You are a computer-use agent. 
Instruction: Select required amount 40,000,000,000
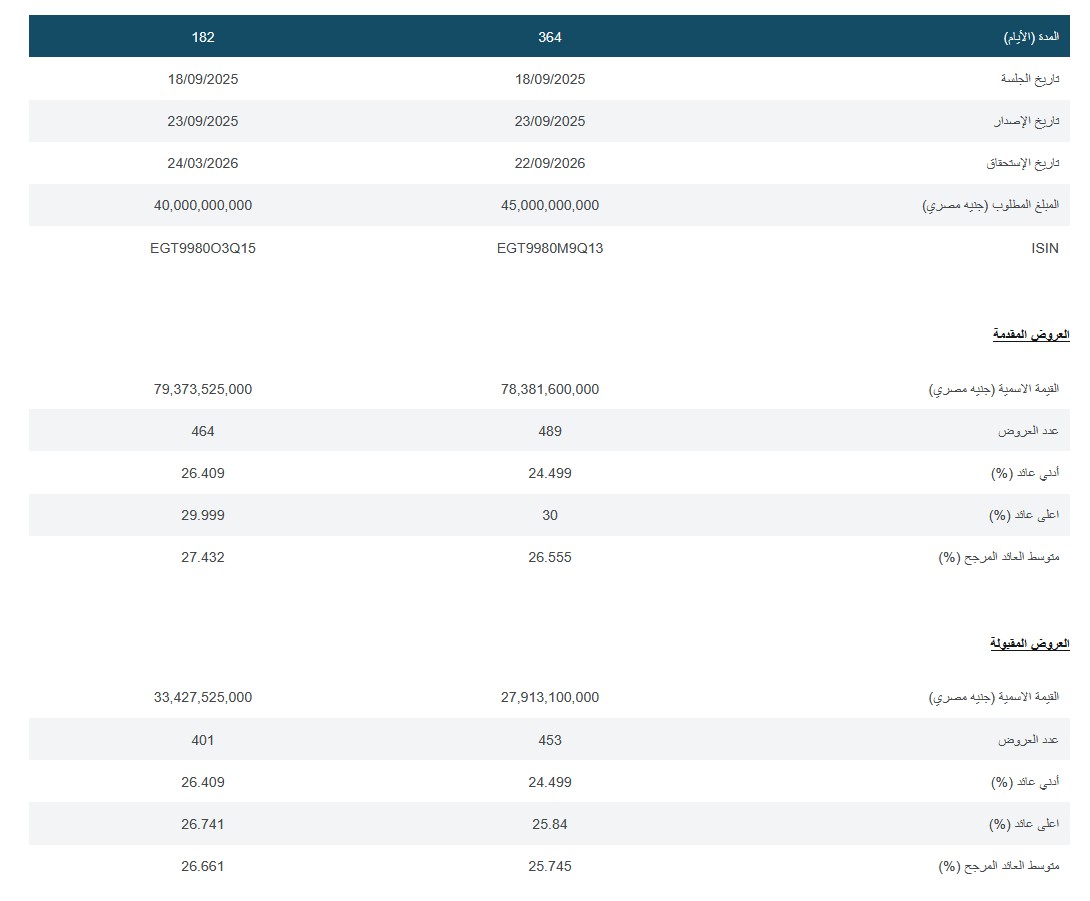(x=203, y=206)
